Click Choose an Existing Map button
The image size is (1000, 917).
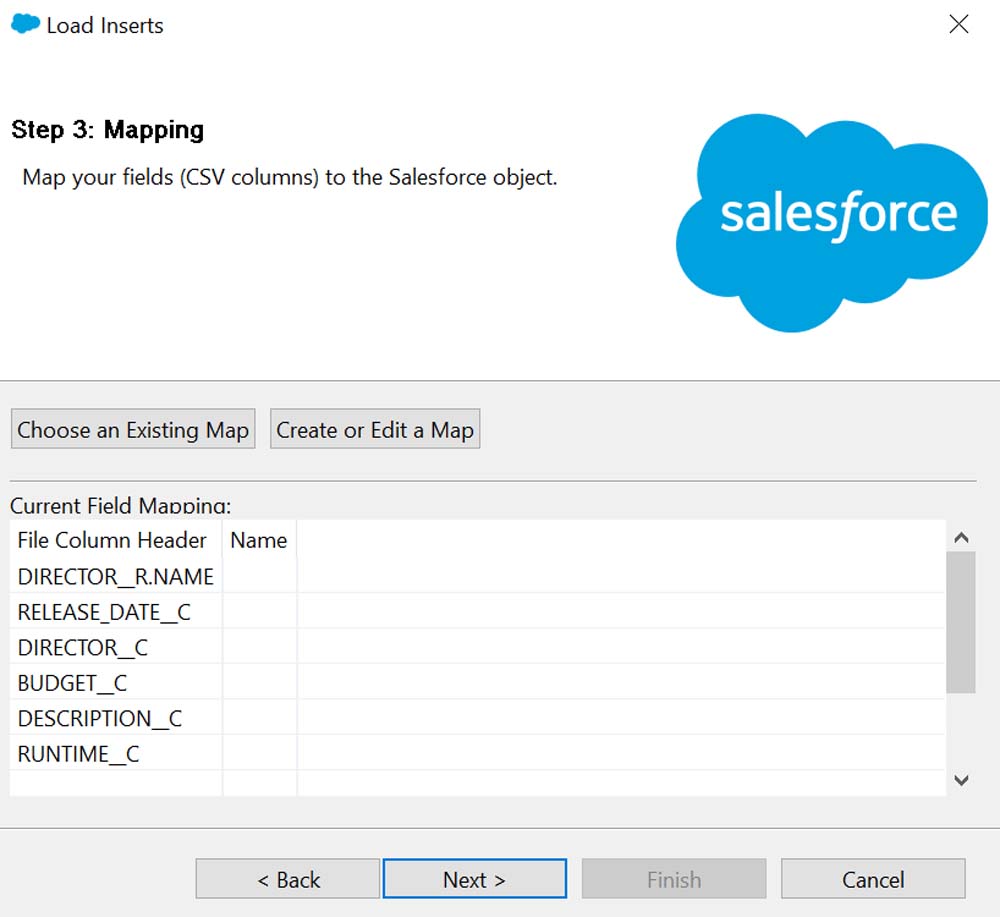point(133,430)
